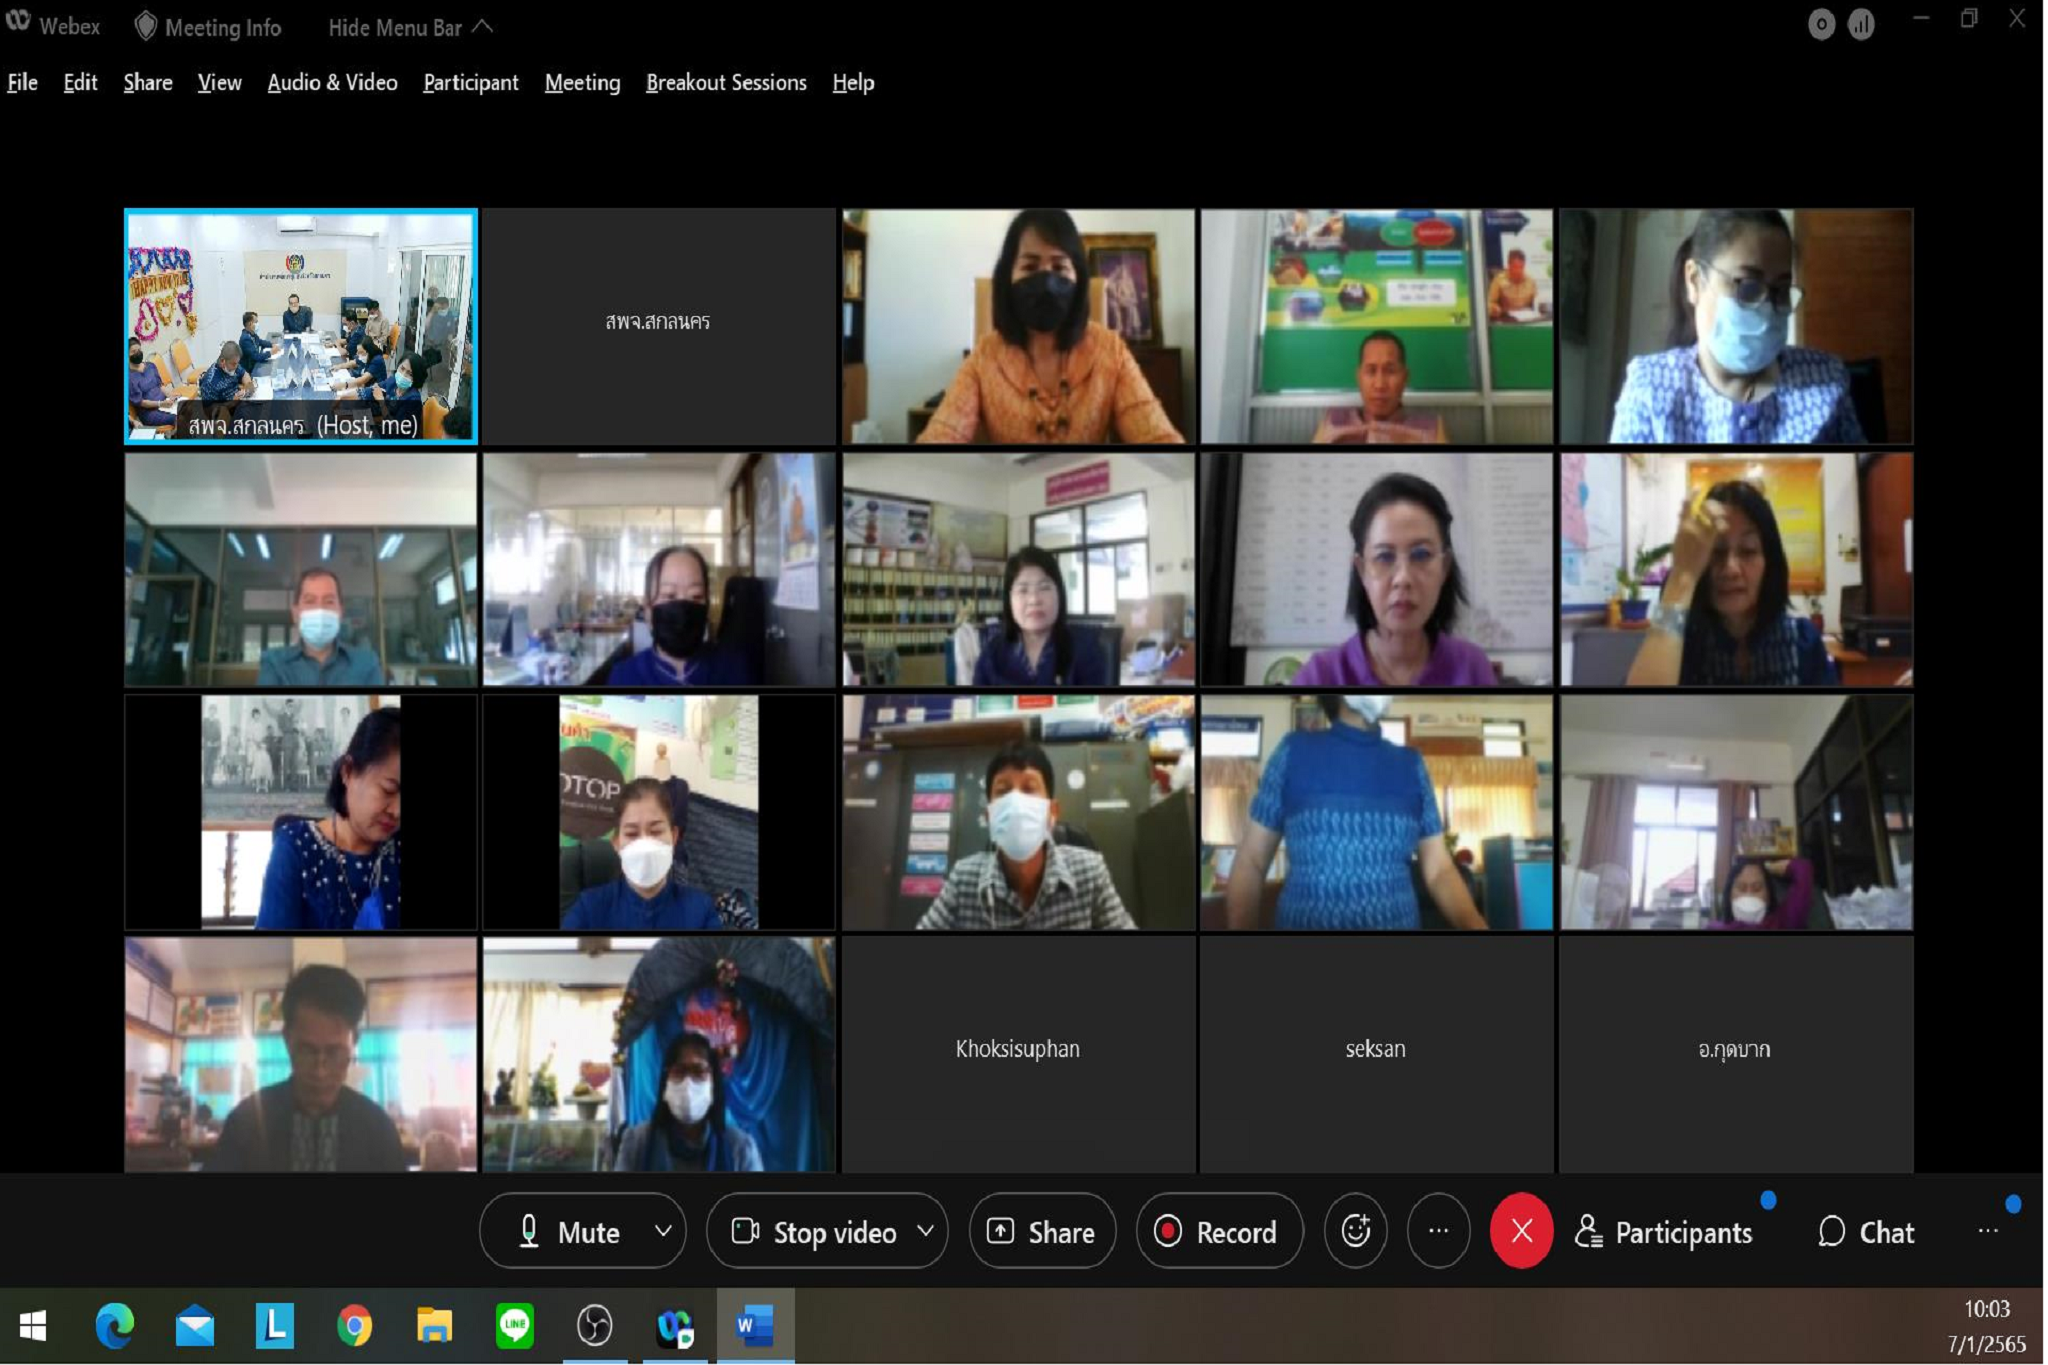This screenshot has height=1365, width=2048.
Task: Open the blue L app in taskbar
Action: coord(274,1326)
